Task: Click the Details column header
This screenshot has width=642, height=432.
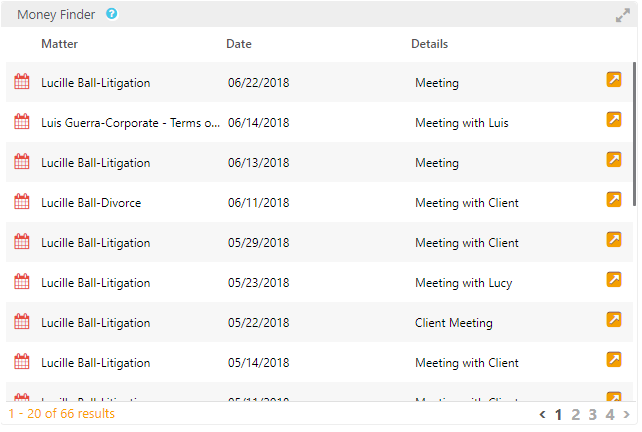Action: click(x=429, y=44)
